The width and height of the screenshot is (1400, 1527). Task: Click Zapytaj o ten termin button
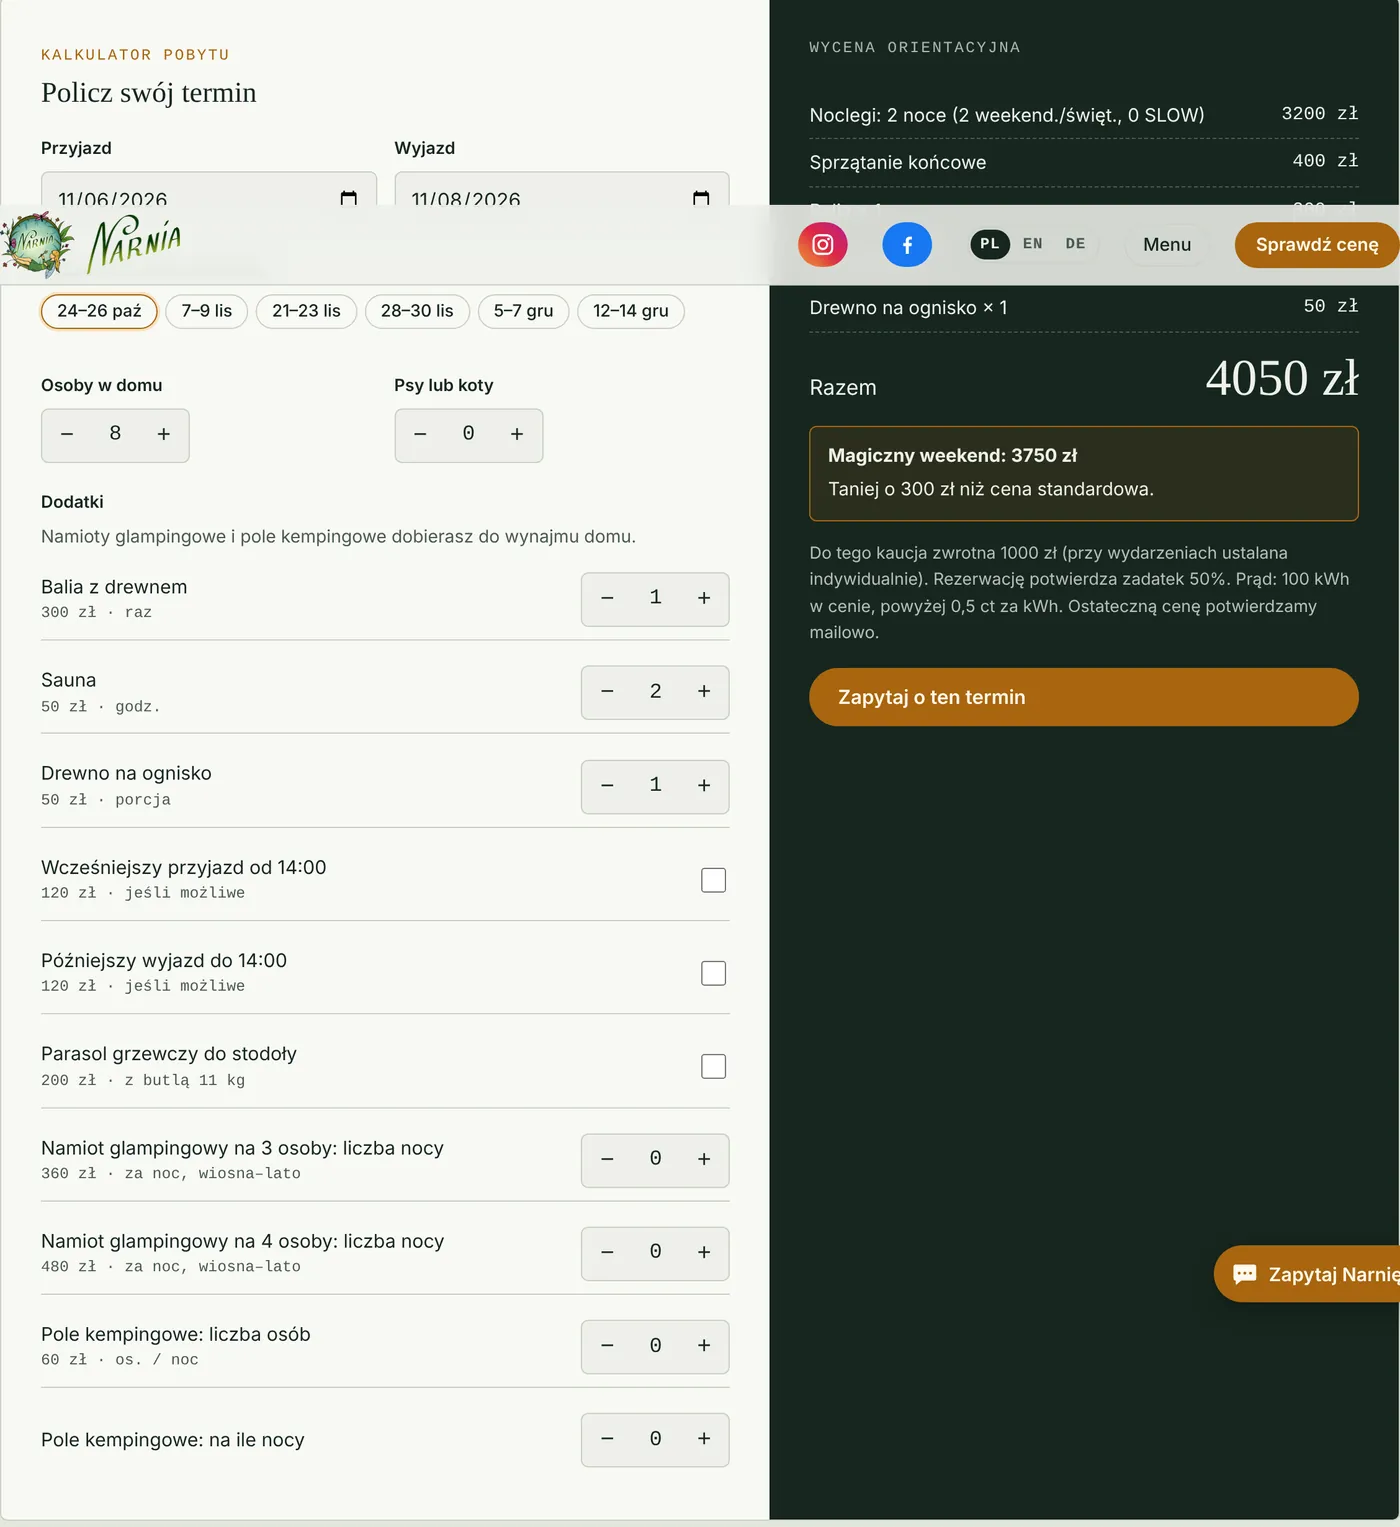coord(1084,697)
